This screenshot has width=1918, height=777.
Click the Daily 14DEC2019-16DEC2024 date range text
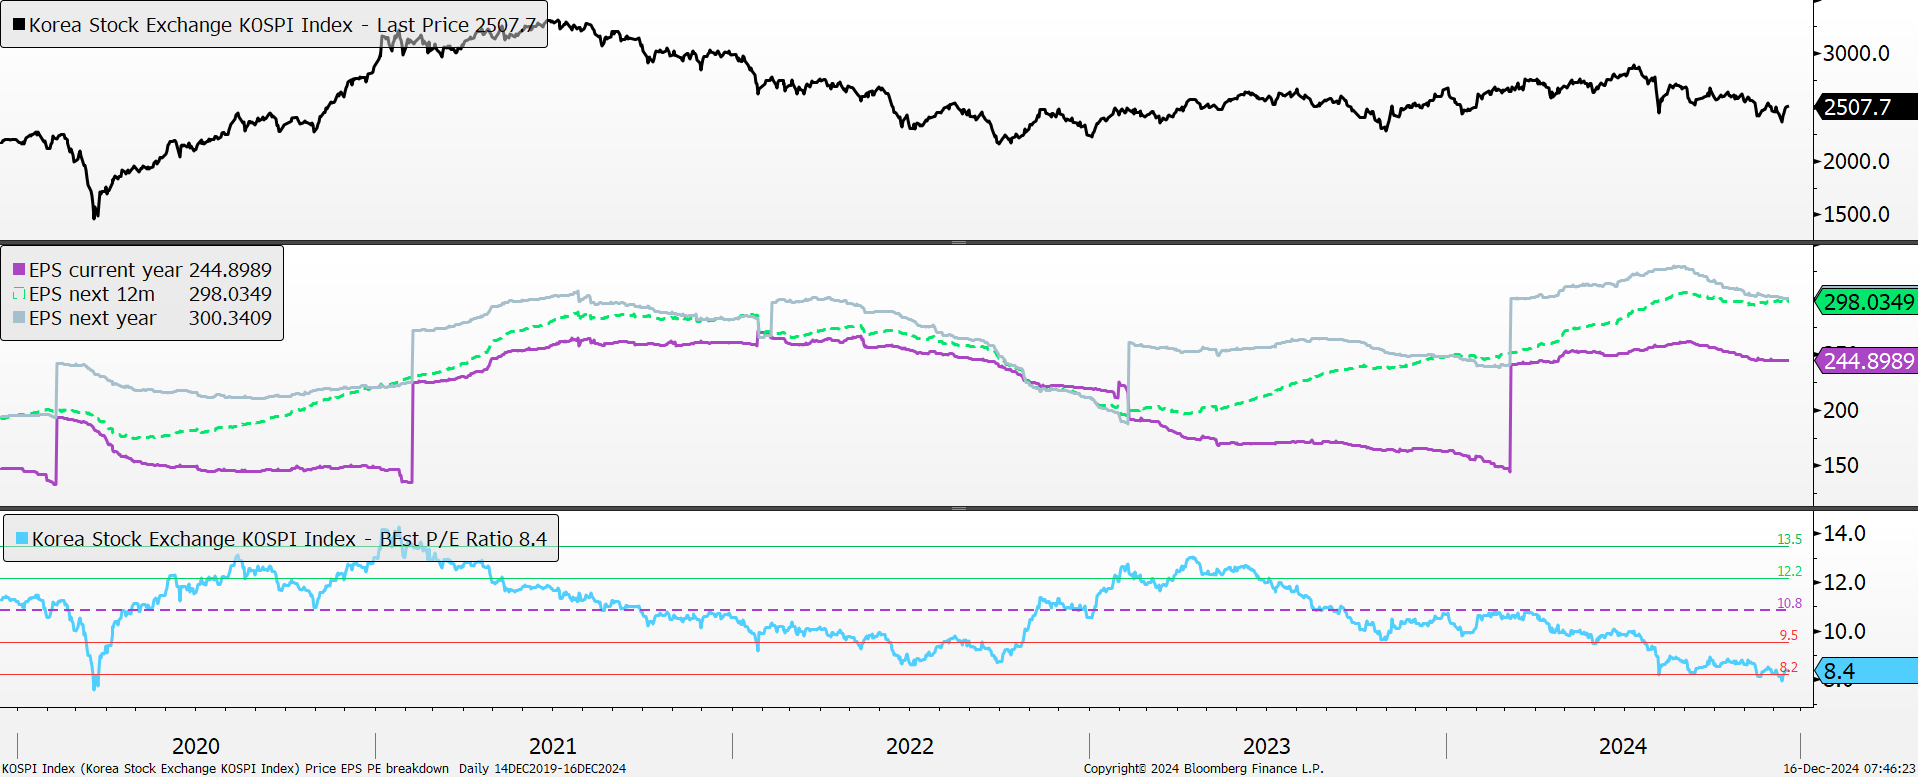click(x=543, y=769)
